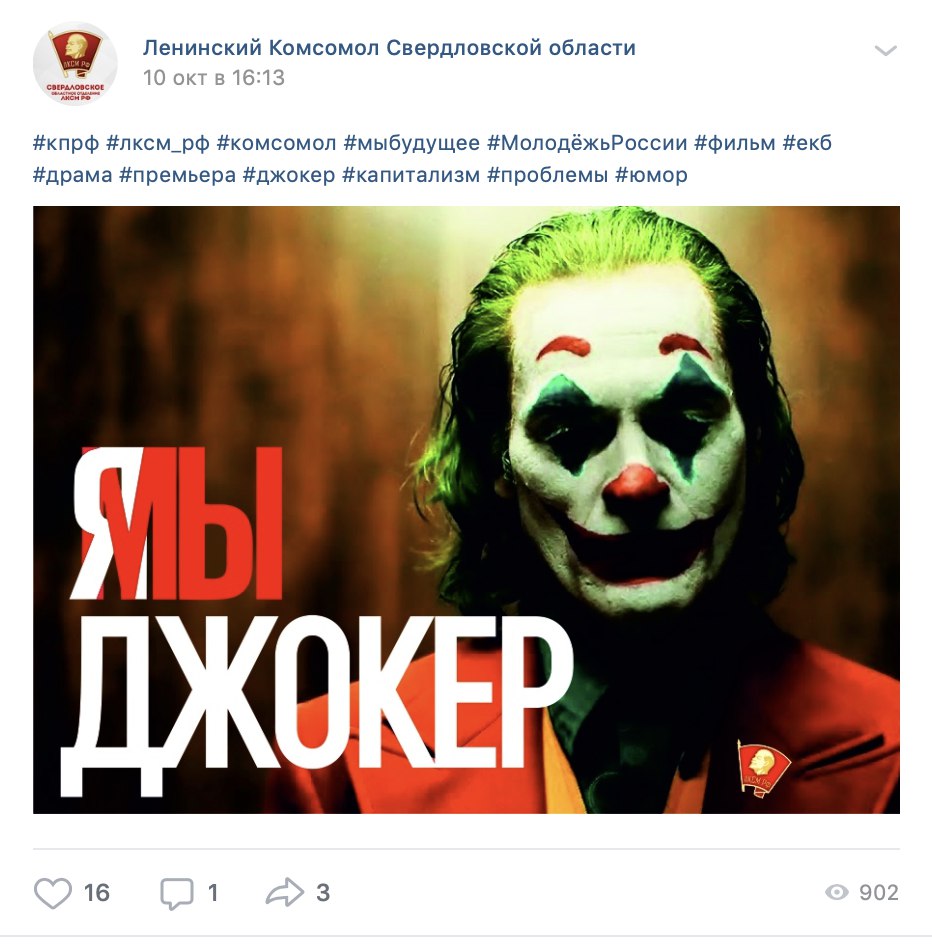The width and height of the screenshot is (932, 950).
Task: Follow the #юмор hashtag
Action: pyautogui.click(x=651, y=175)
